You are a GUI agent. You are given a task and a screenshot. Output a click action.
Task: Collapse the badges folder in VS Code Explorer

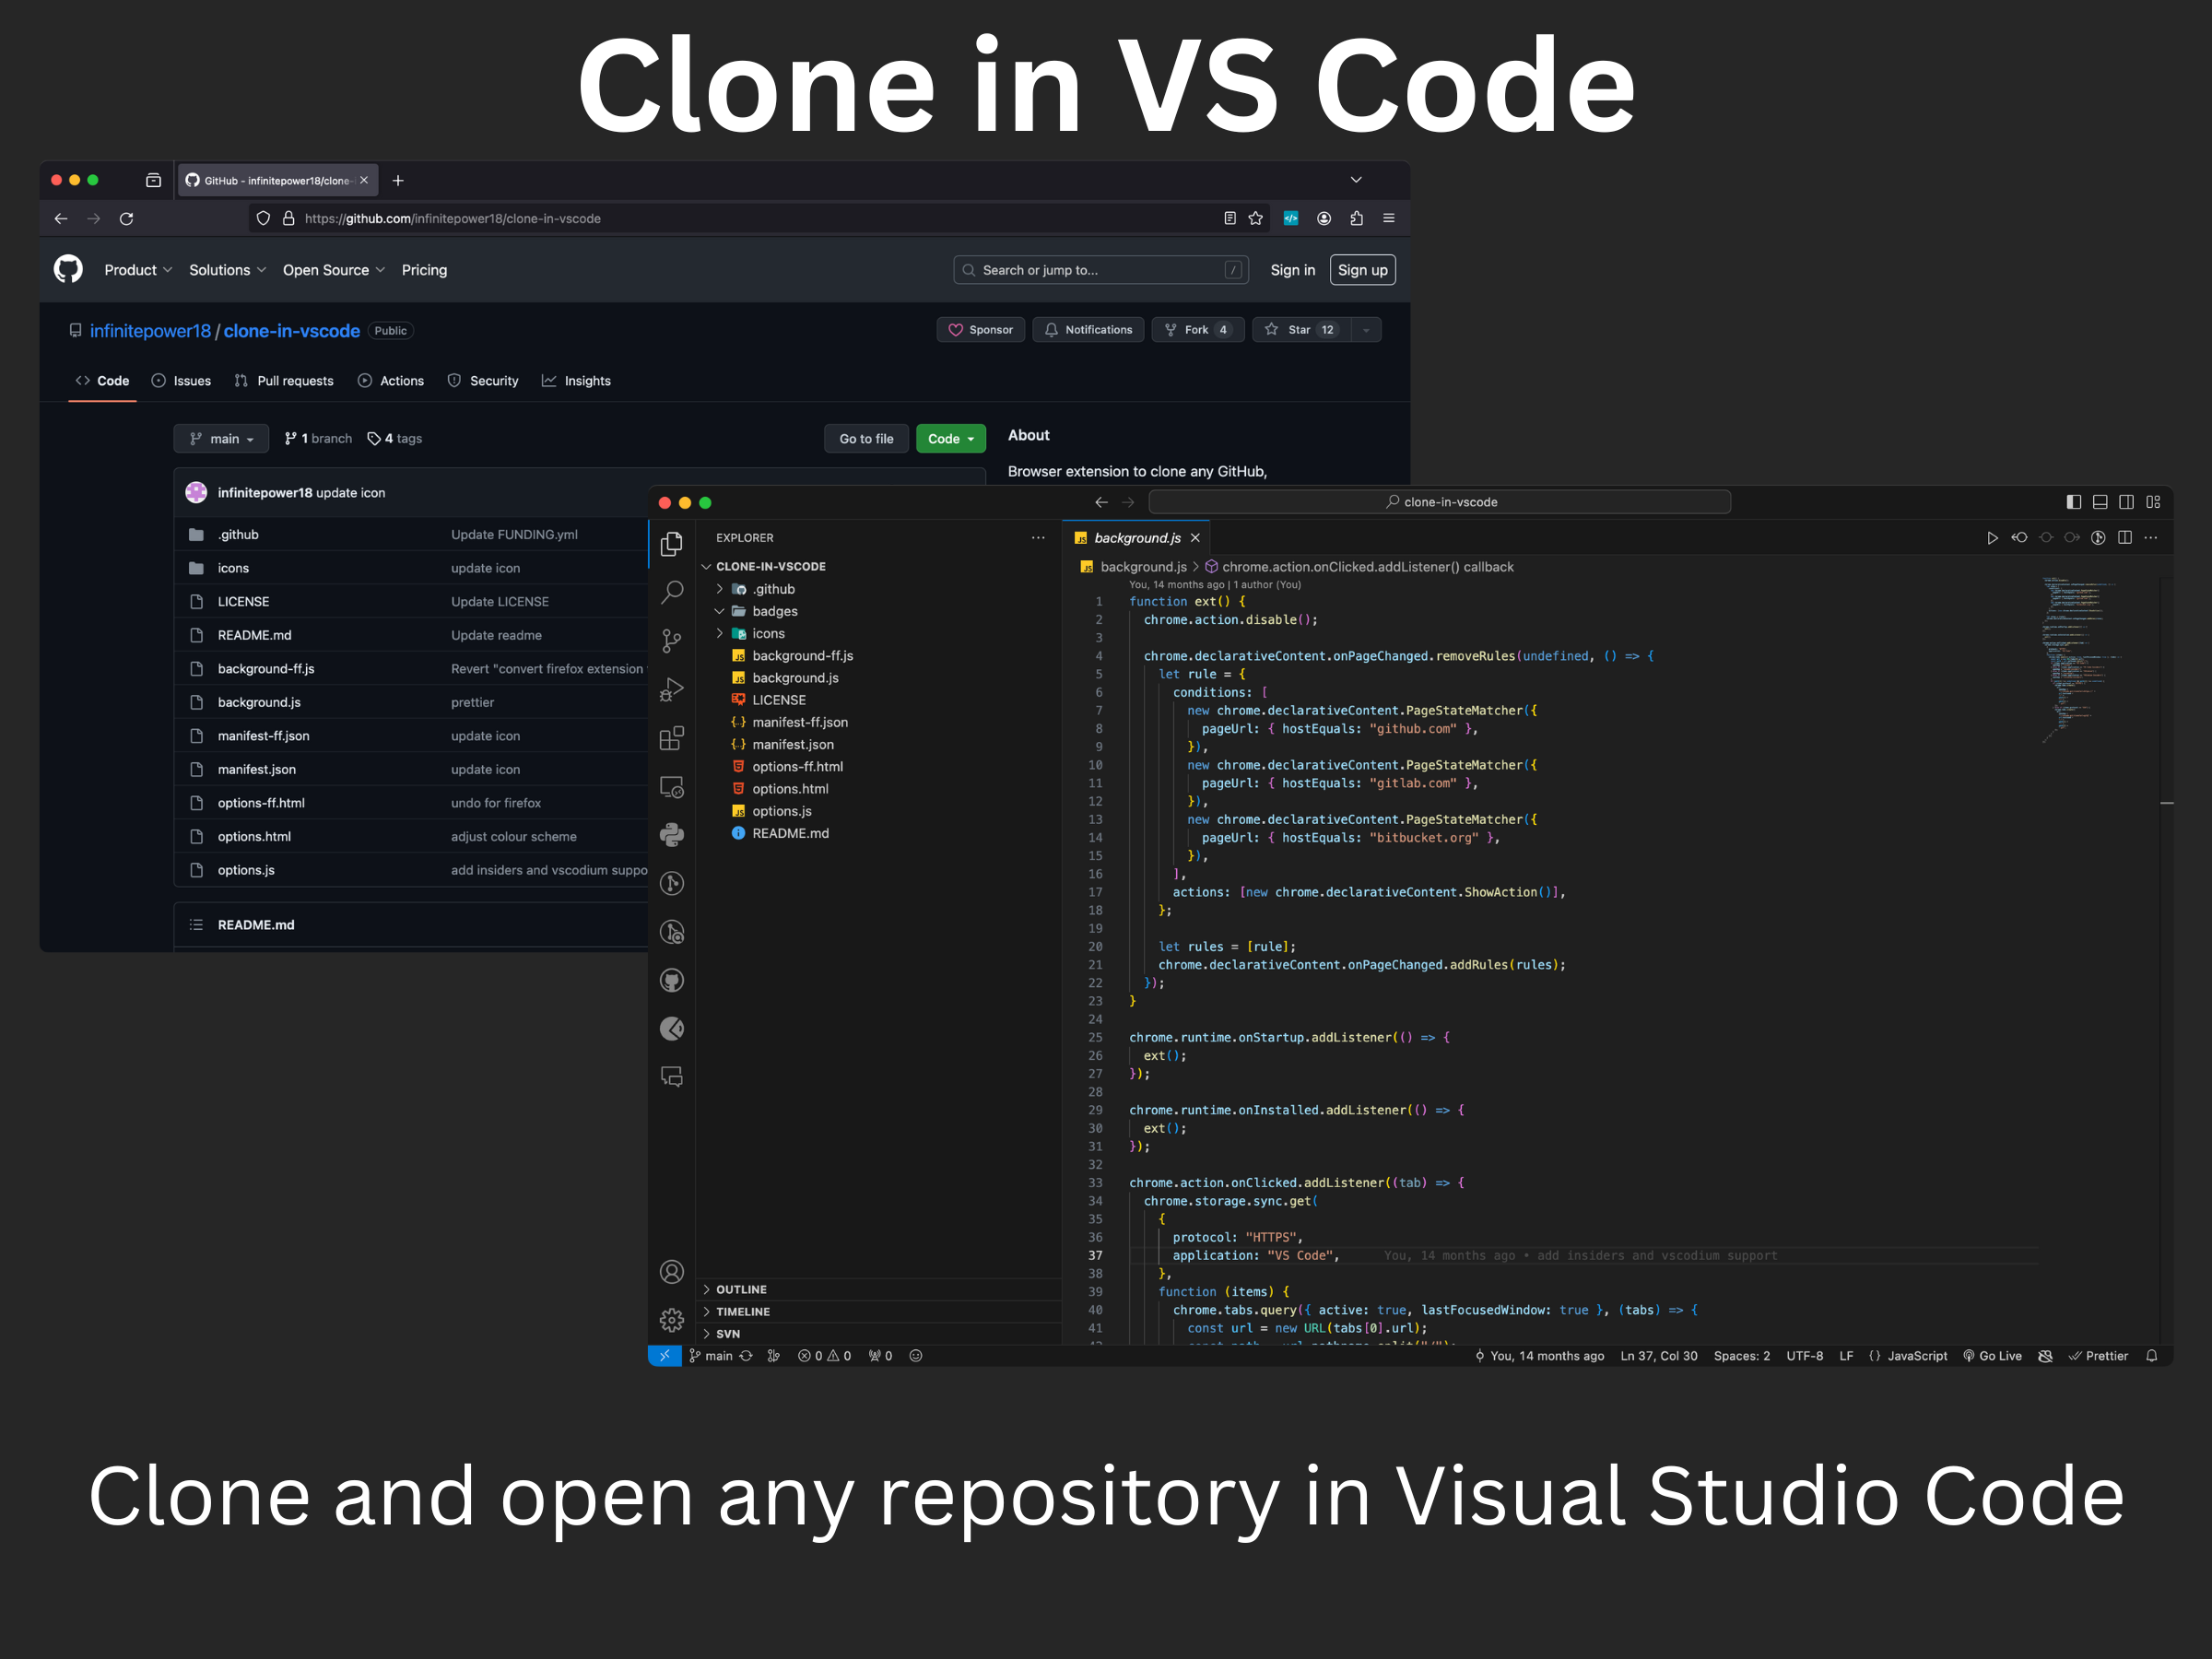click(719, 611)
